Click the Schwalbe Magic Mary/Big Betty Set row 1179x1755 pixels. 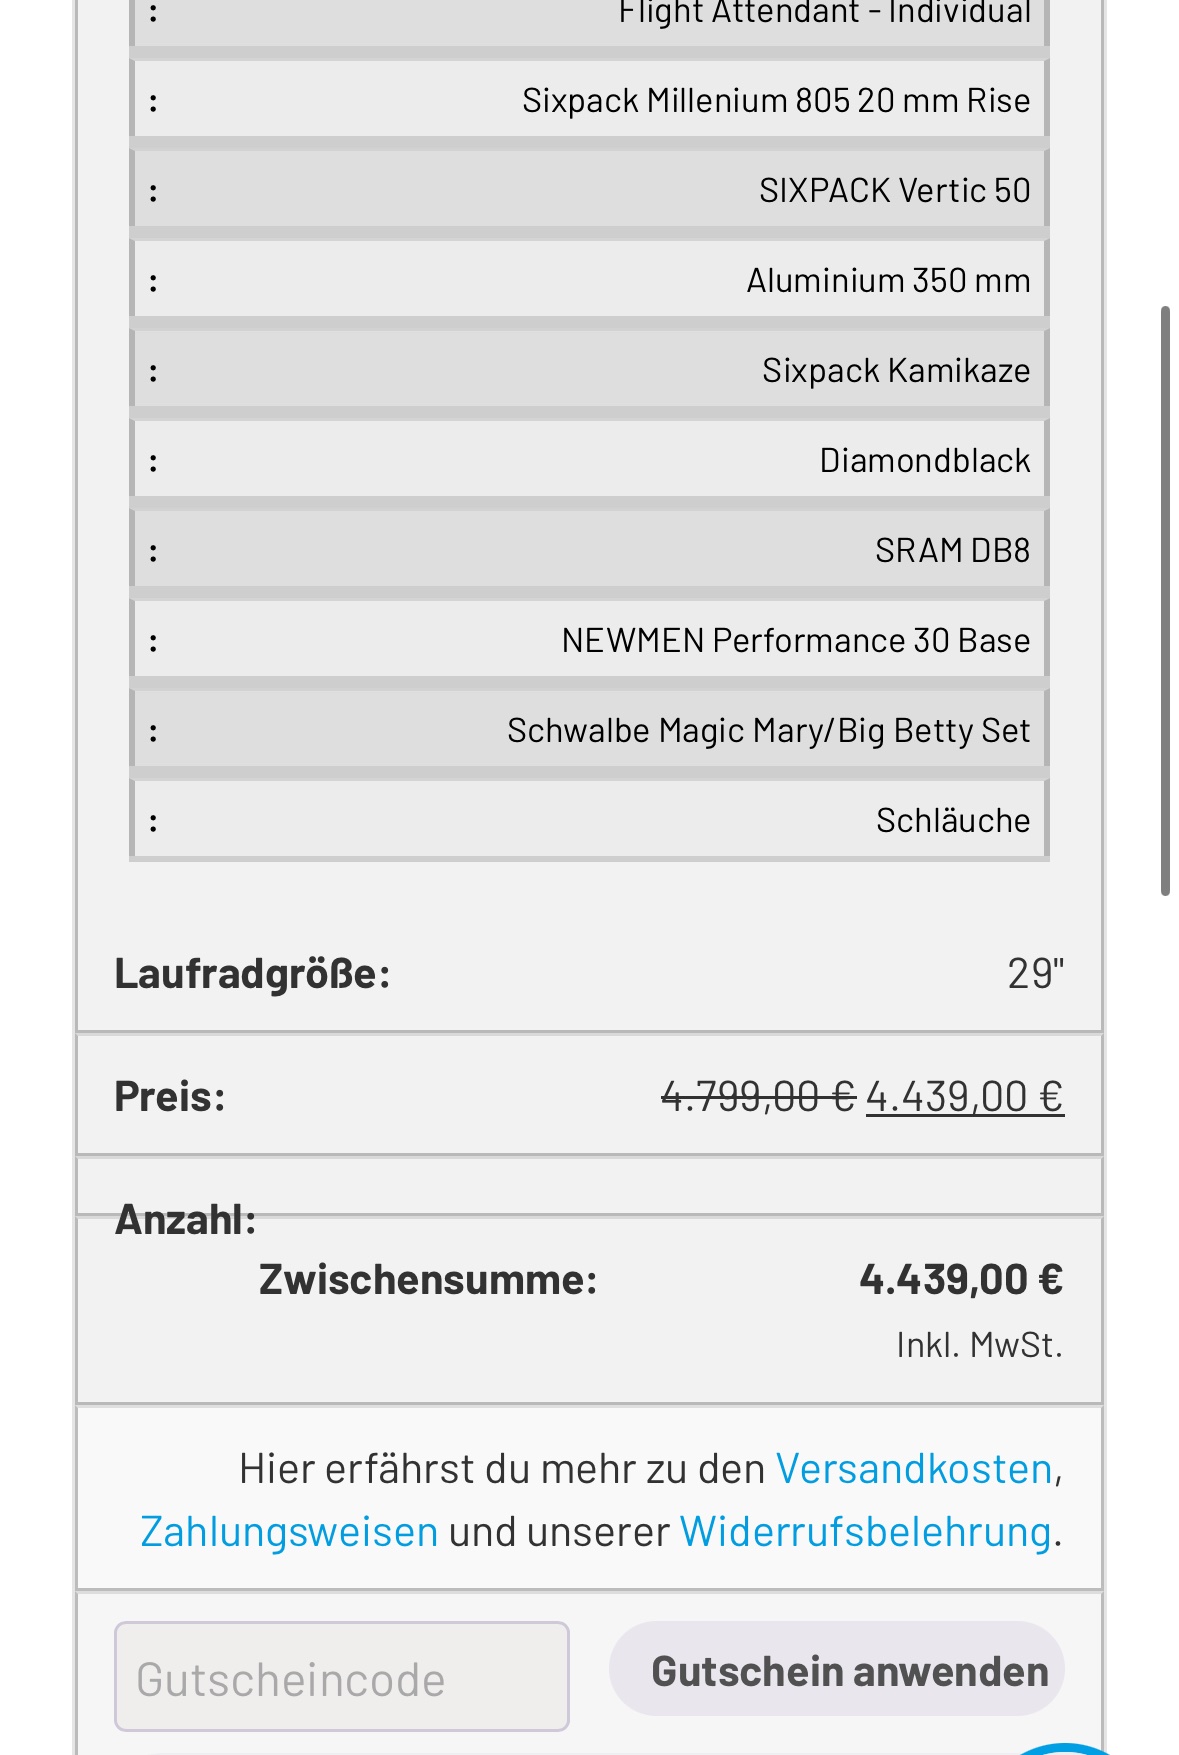(589, 731)
